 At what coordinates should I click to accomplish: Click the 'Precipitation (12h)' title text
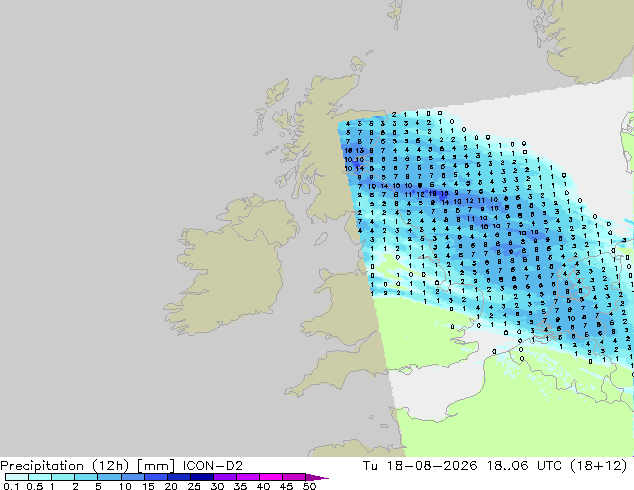click(x=65, y=466)
